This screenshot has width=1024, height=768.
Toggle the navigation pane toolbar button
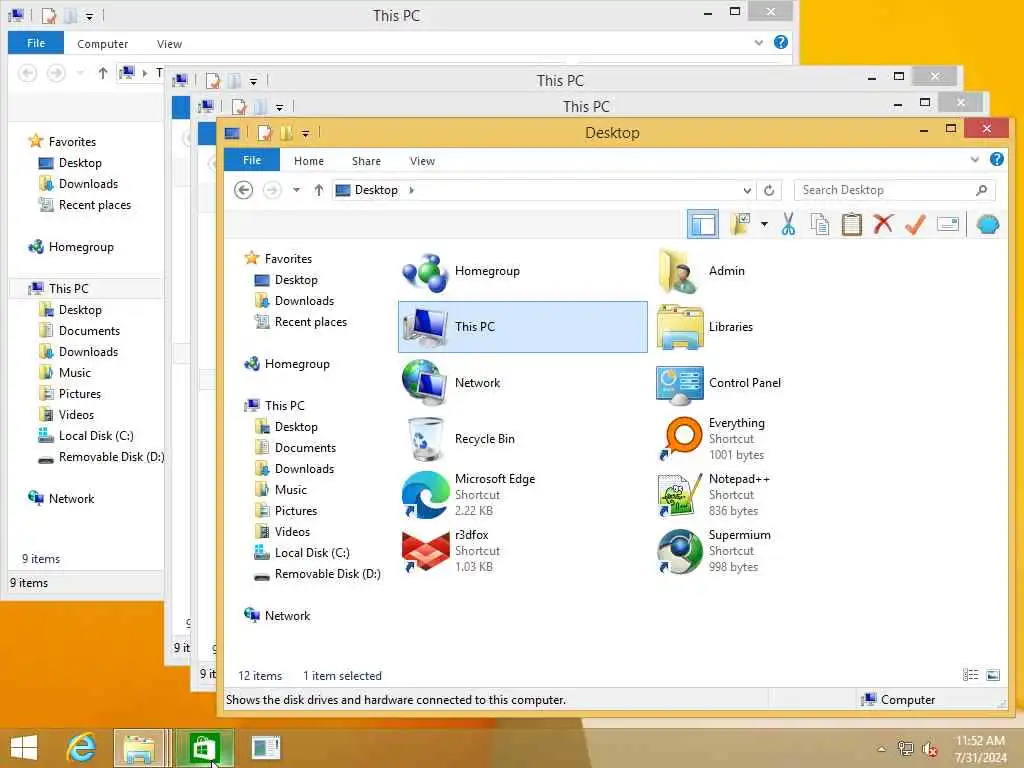pos(703,225)
